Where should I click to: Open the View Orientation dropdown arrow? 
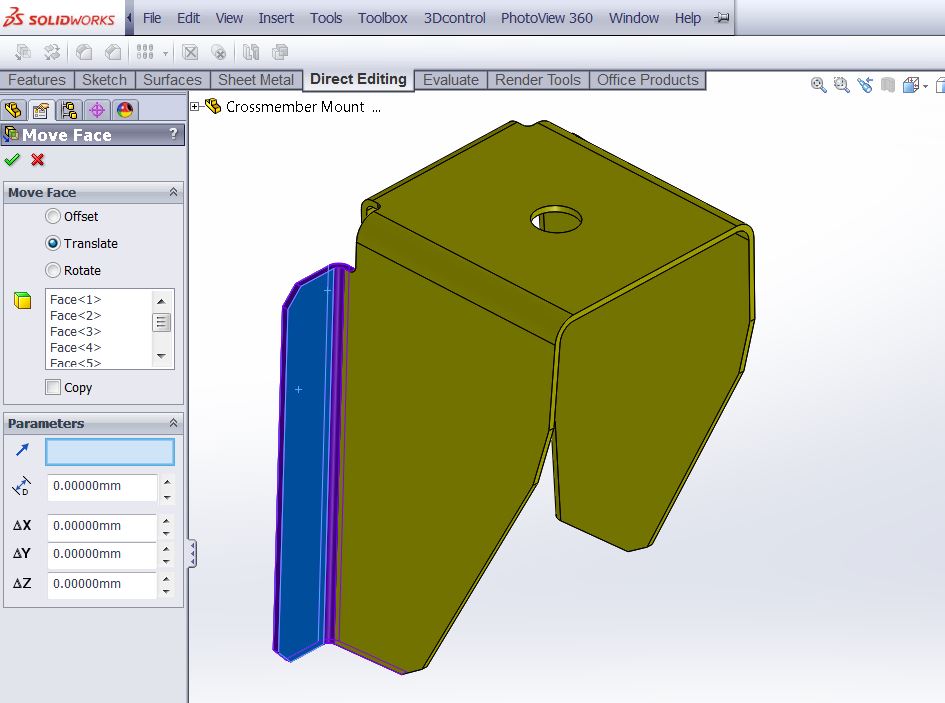pyautogui.click(x=926, y=87)
